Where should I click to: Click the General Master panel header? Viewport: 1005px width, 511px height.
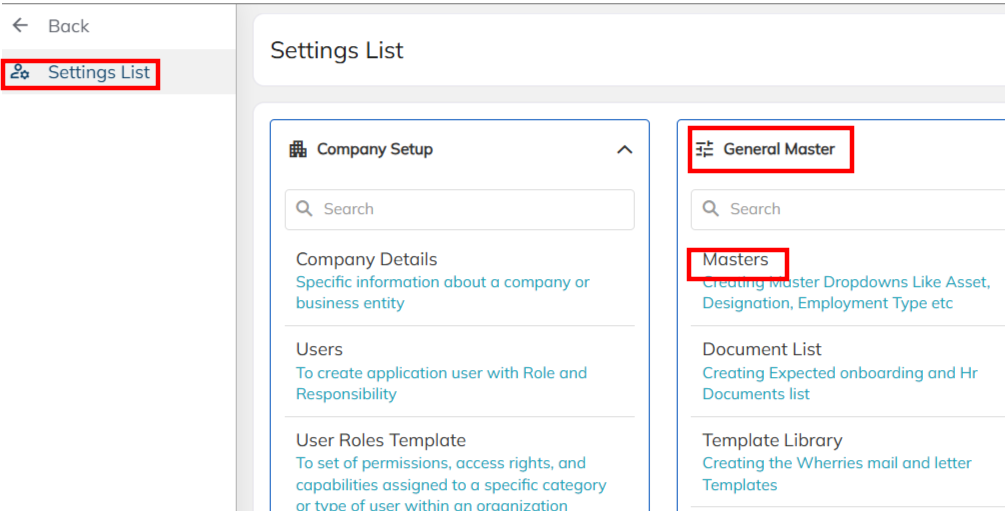(x=779, y=149)
